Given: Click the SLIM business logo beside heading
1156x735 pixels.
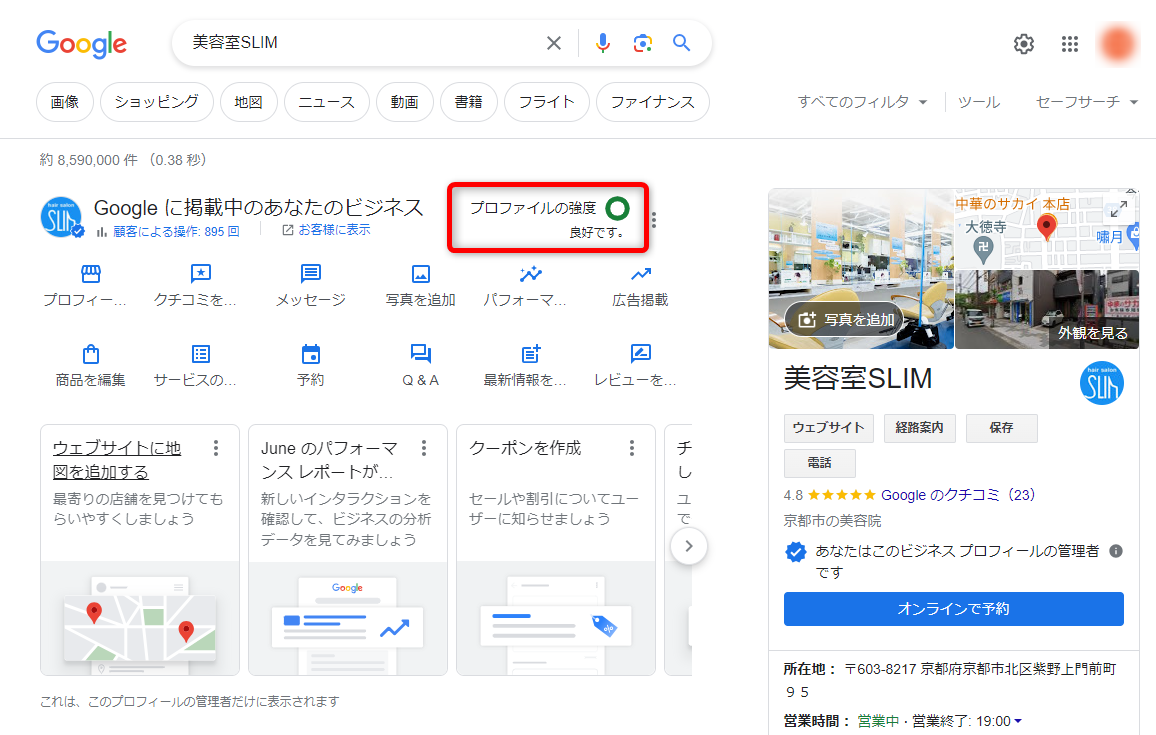Looking at the screenshot, I should pos(62,218).
